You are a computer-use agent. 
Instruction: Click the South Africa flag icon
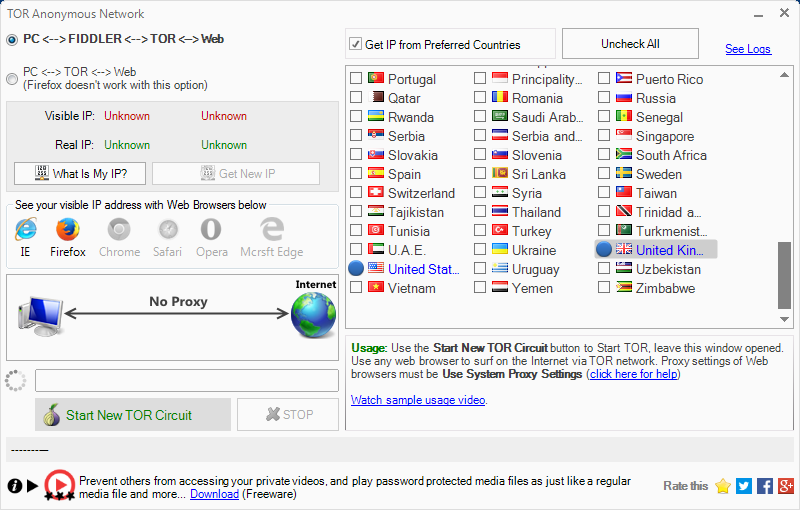pyautogui.click(x=624, y=154)
